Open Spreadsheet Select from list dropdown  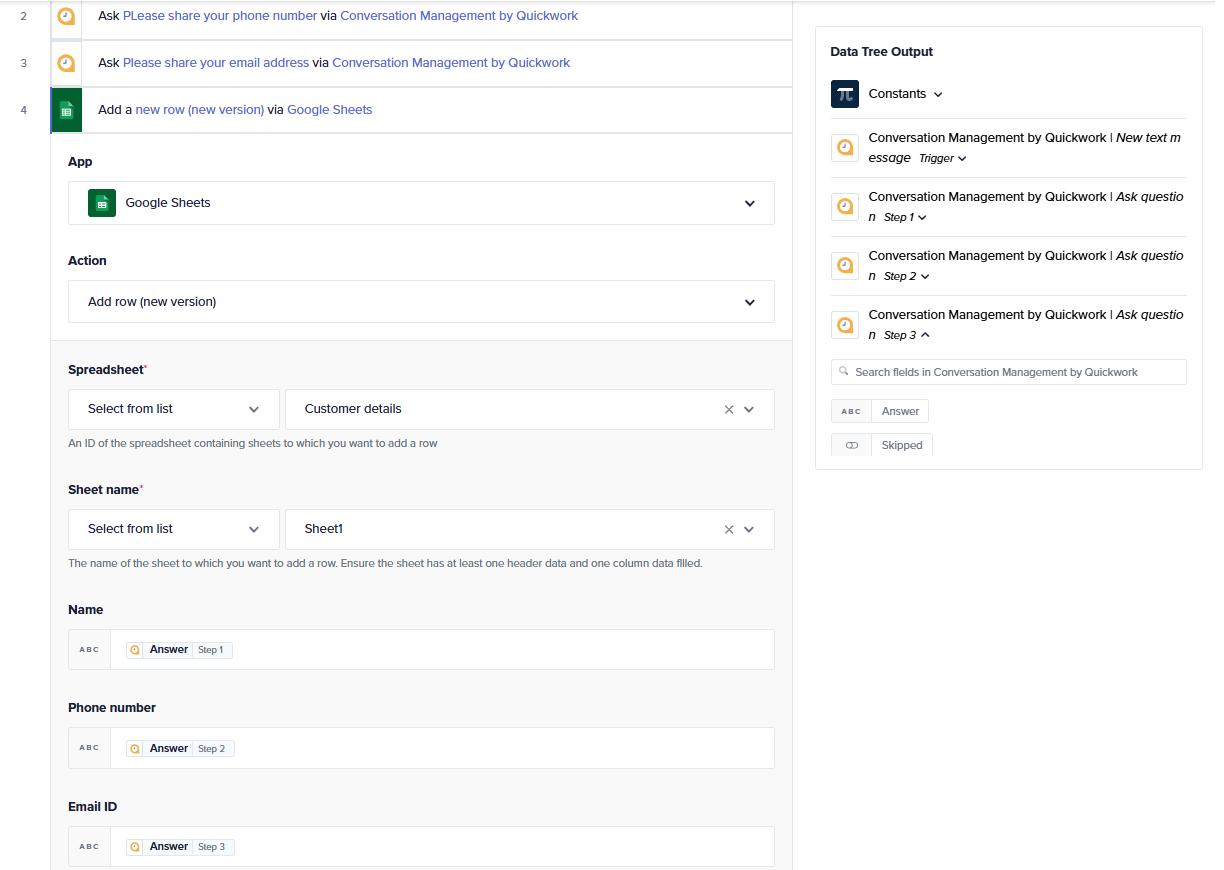coord(174,409)
